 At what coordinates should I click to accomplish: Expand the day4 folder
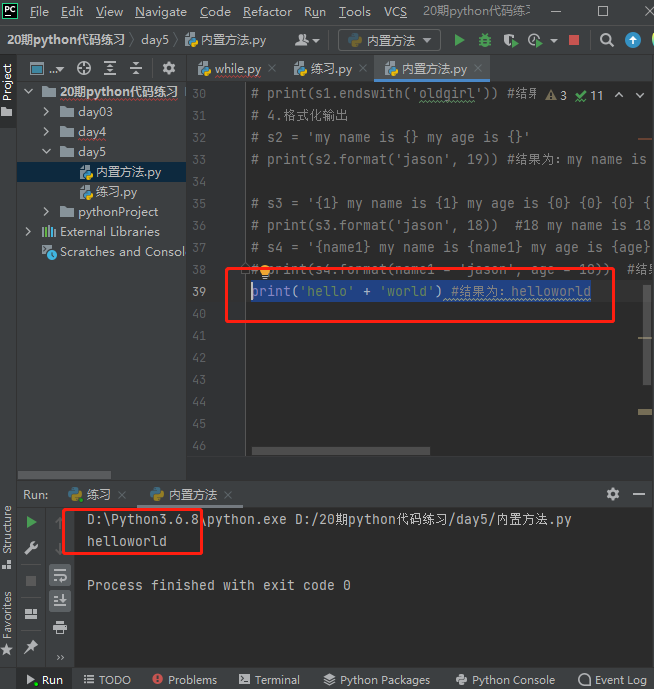(x=46, y=131)
